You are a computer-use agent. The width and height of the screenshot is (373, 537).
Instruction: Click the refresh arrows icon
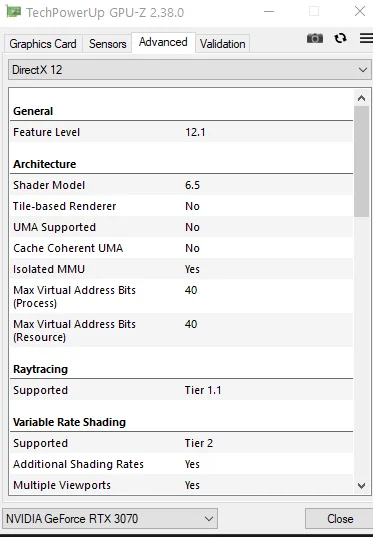click(x=340, y=38)
